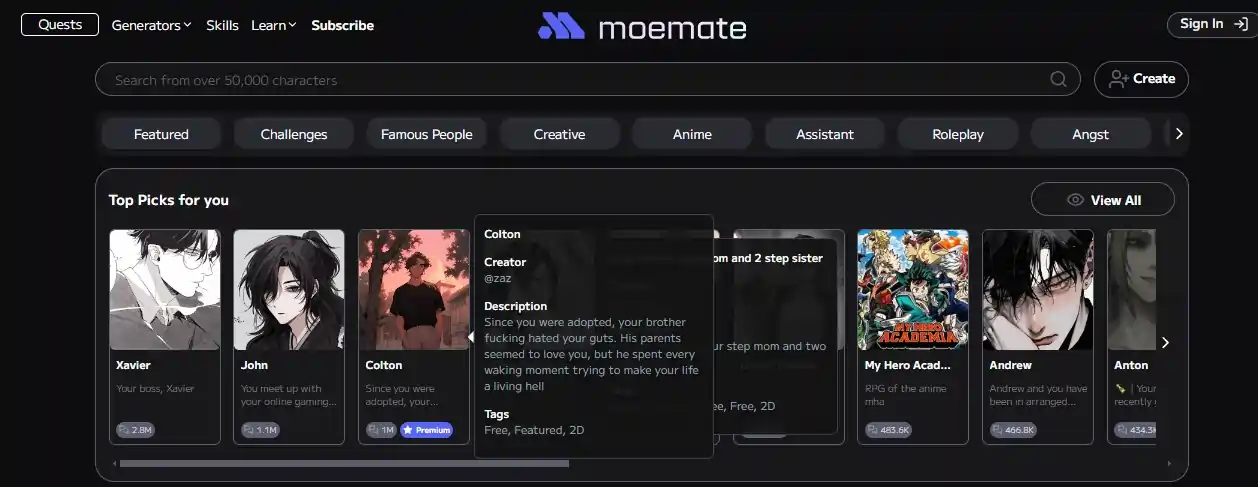Click the chat count icon on Andrew card
Screen dimensions: 1258x487
coord(998,430)
